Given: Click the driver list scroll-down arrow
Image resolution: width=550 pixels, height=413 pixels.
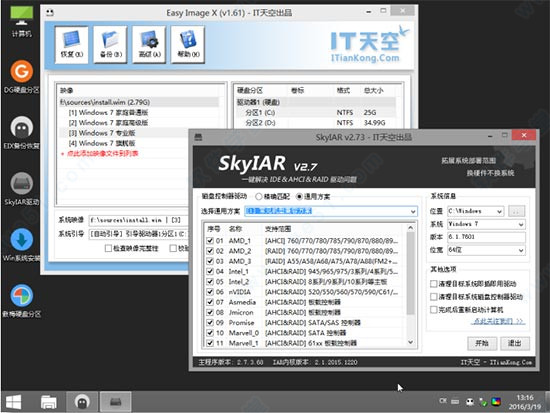Looking at the screenshot, I should [411, 342].
